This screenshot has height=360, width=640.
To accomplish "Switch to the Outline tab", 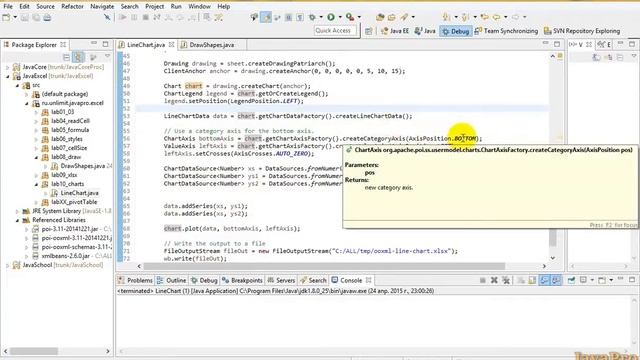I will pyautogui.click(x=171, y=280).
